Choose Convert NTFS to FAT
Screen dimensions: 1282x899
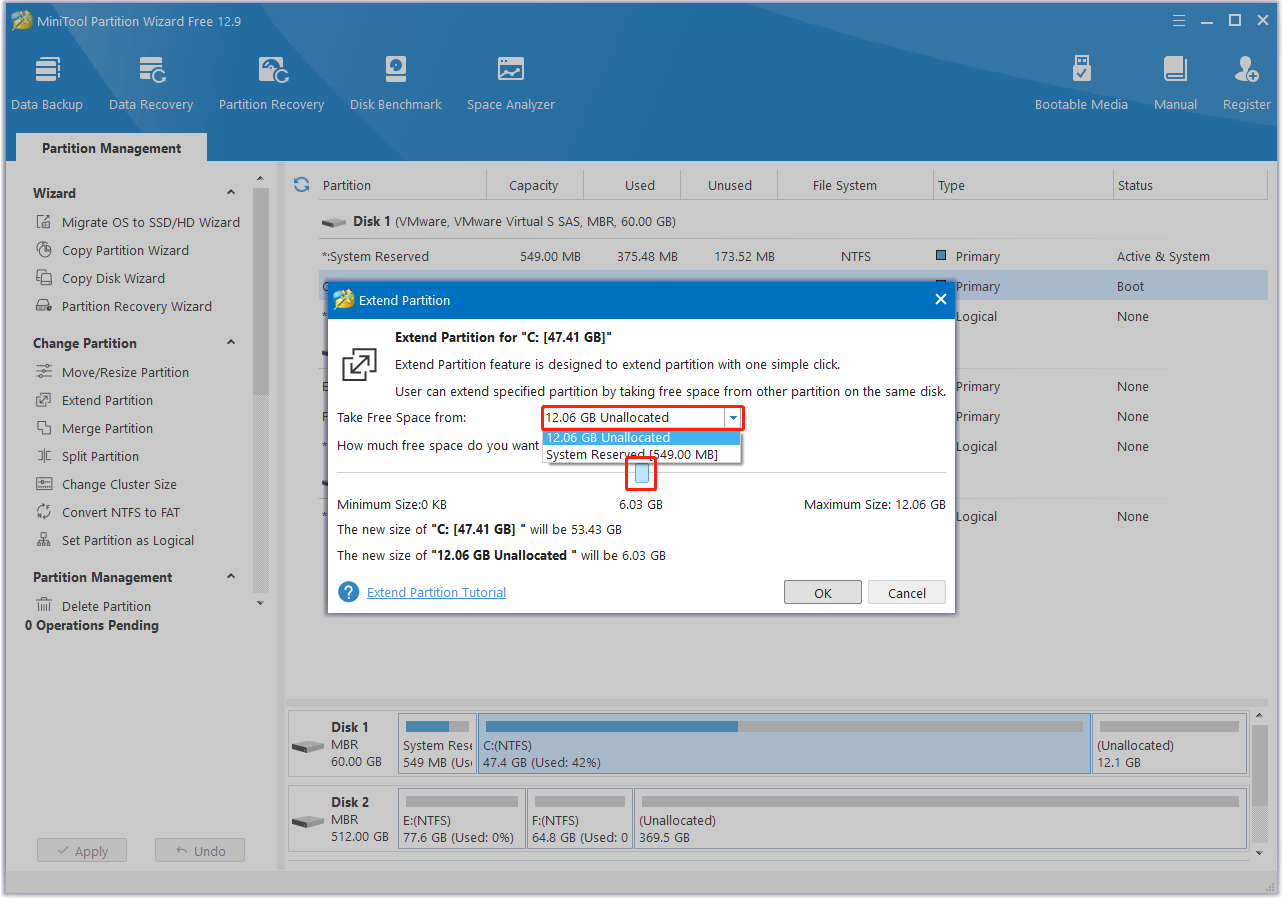click(107, 512)
